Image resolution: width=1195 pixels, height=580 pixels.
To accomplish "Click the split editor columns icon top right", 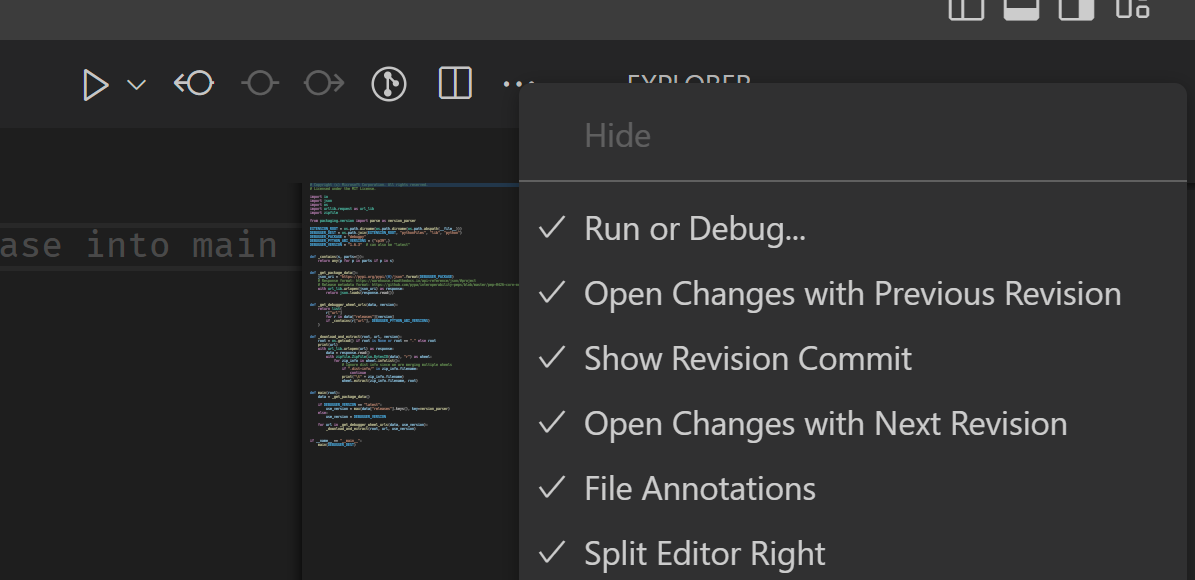I will click(965, 10).
